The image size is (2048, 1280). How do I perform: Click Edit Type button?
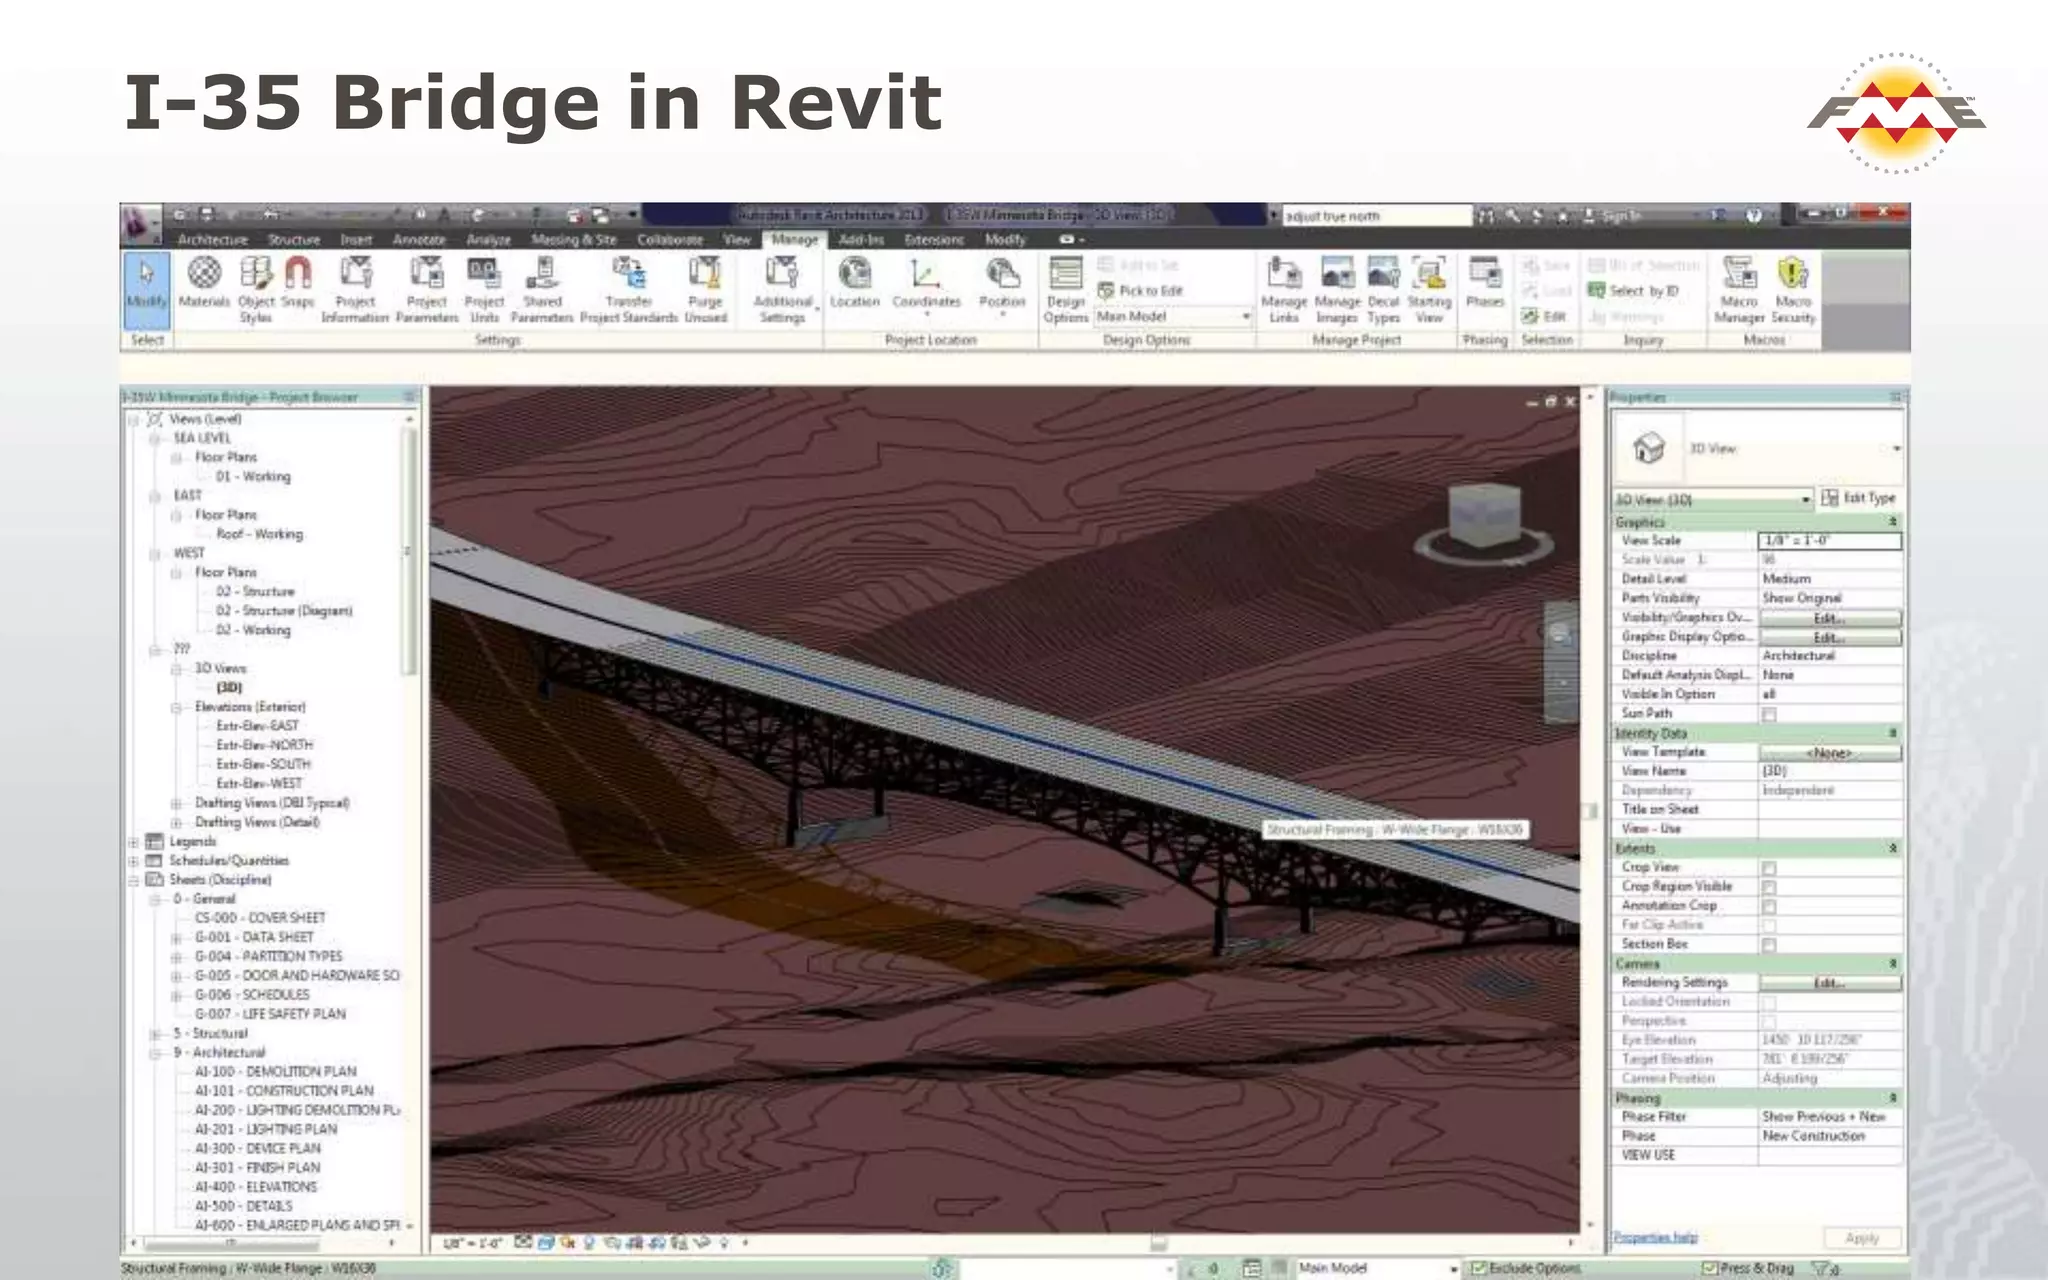tap(1859, 498)
